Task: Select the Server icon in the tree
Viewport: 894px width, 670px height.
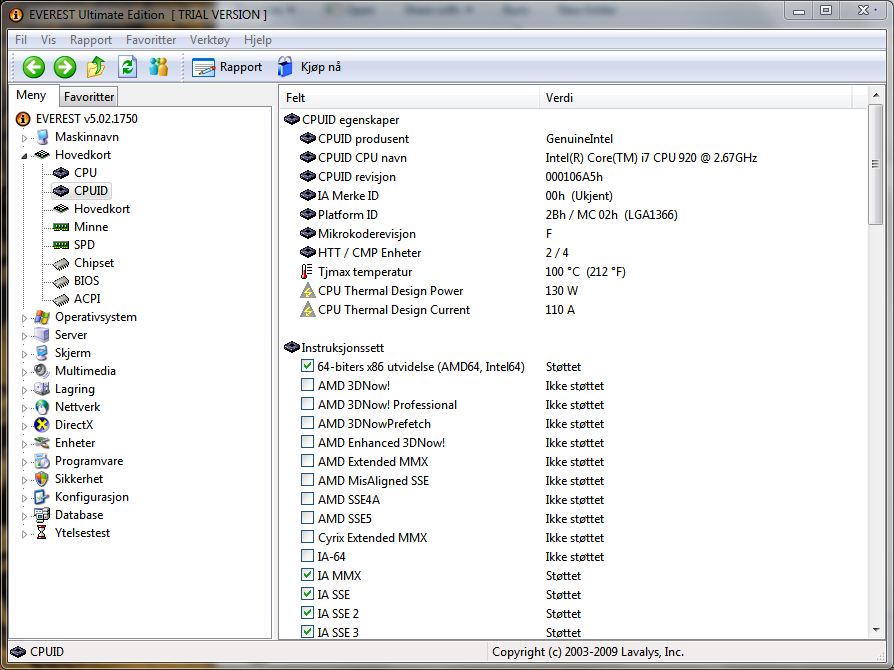Action: coord(42,335)
